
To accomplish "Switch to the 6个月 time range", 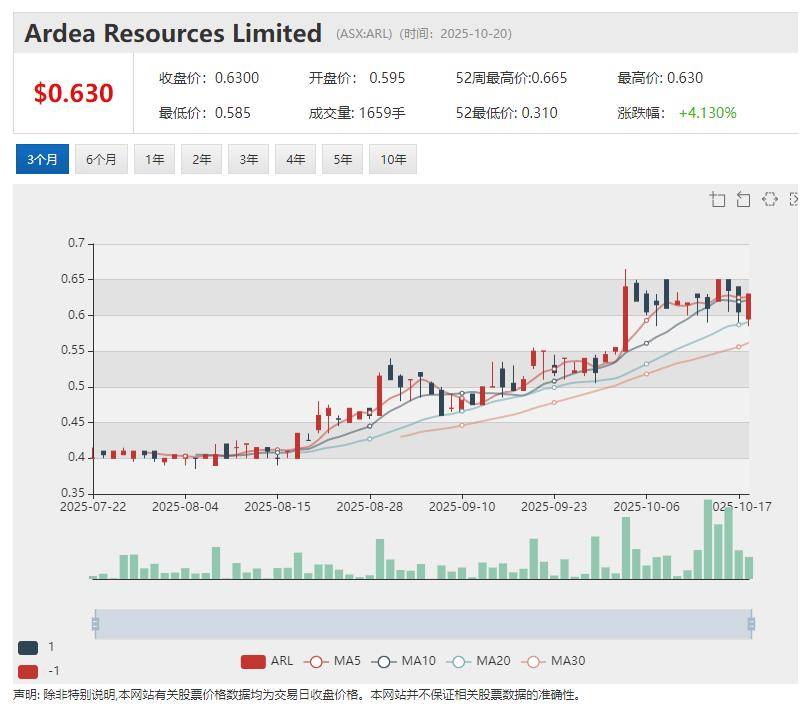I will 101,159.
